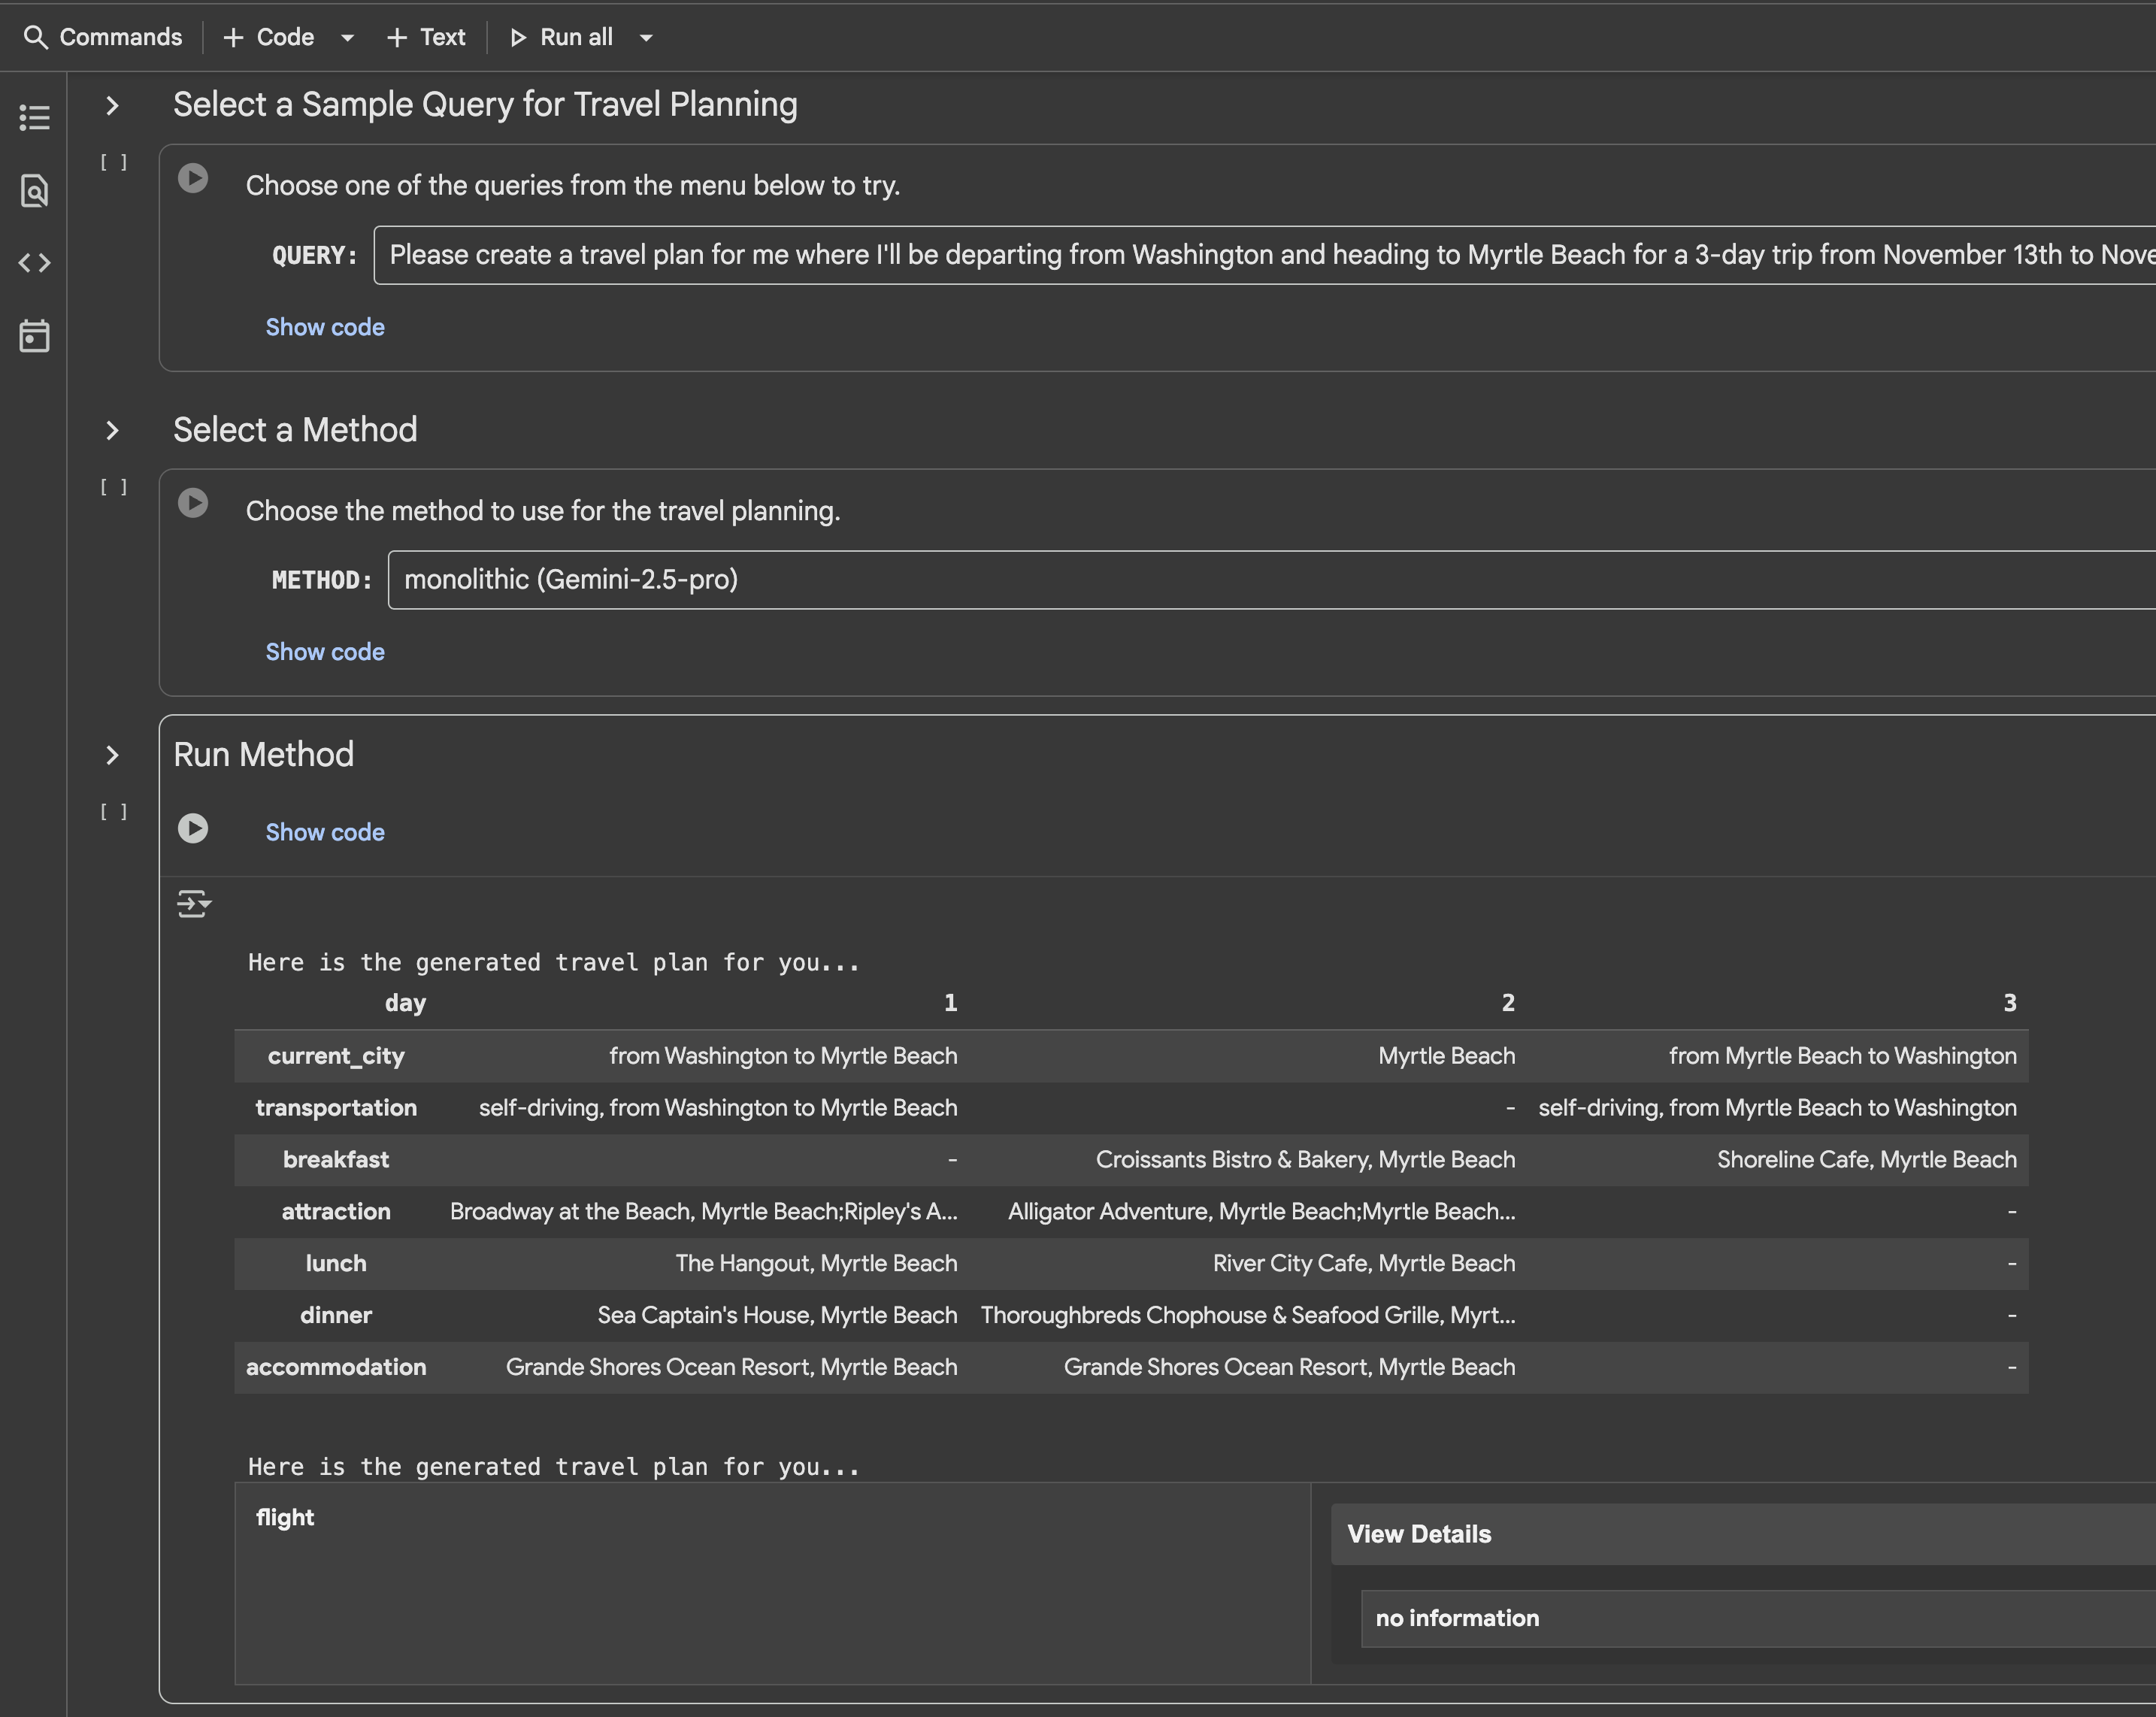Open the code snippets sidebar icon
Image resolution: width=2156 pixels, height=1717 pixels.
click(34, 263)
